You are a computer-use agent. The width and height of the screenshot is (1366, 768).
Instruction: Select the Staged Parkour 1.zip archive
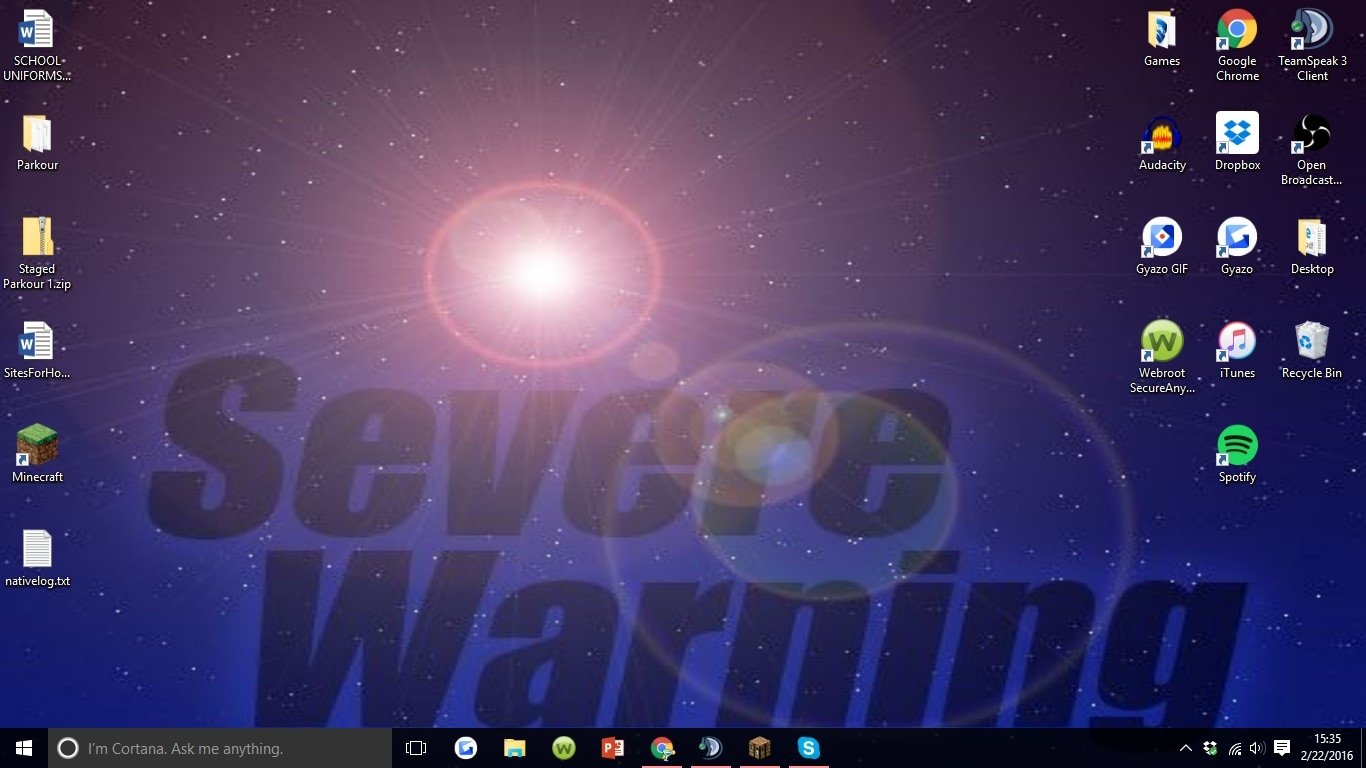pyautogui.click(x=37, y=254)
